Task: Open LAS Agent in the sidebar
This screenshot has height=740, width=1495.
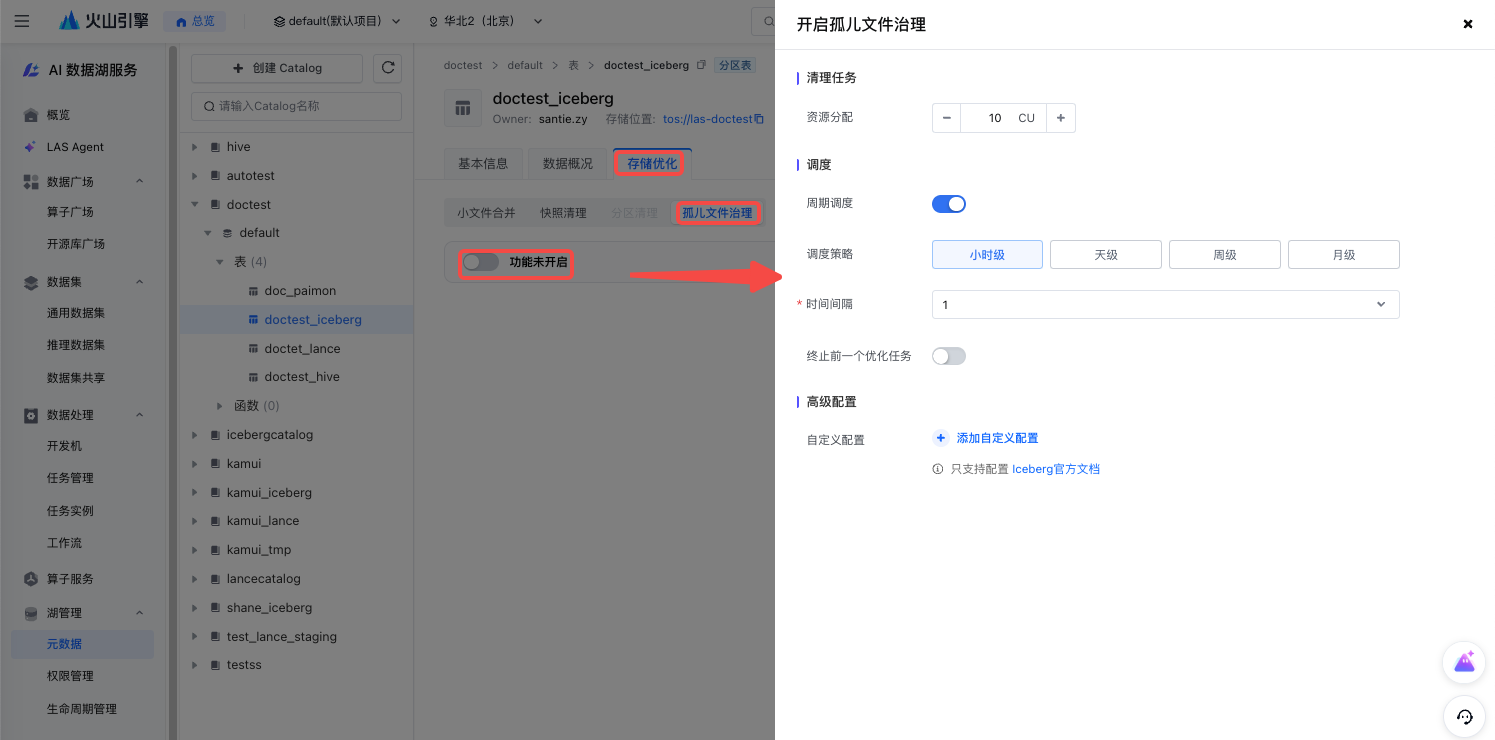Action: [75, 147]
